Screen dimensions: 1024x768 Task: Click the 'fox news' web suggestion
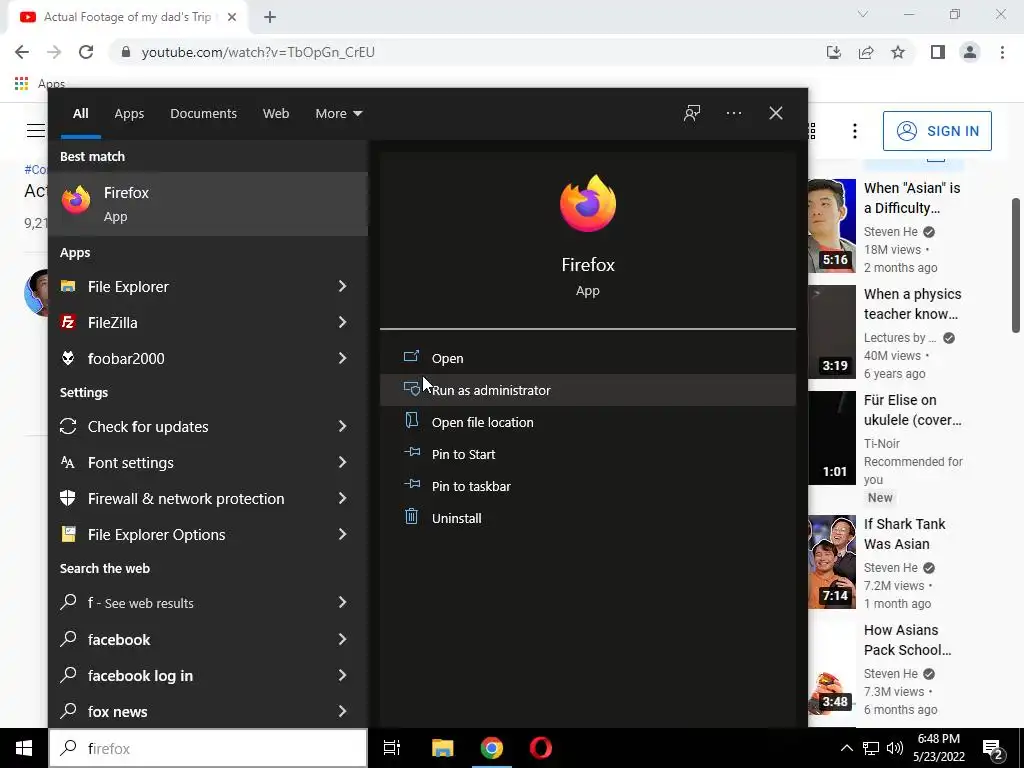click(x=208, y=711)
